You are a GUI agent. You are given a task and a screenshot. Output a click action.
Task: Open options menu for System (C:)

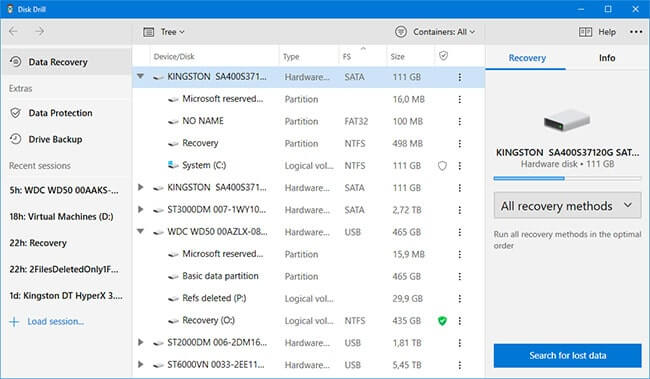(x=460, y=166)
